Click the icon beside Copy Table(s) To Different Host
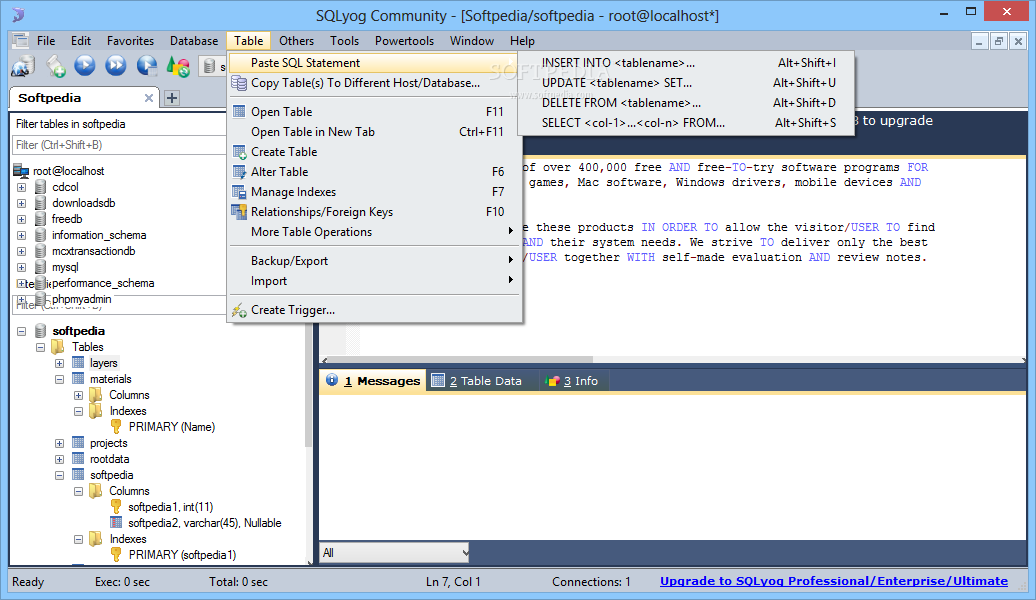 [239, 83]
